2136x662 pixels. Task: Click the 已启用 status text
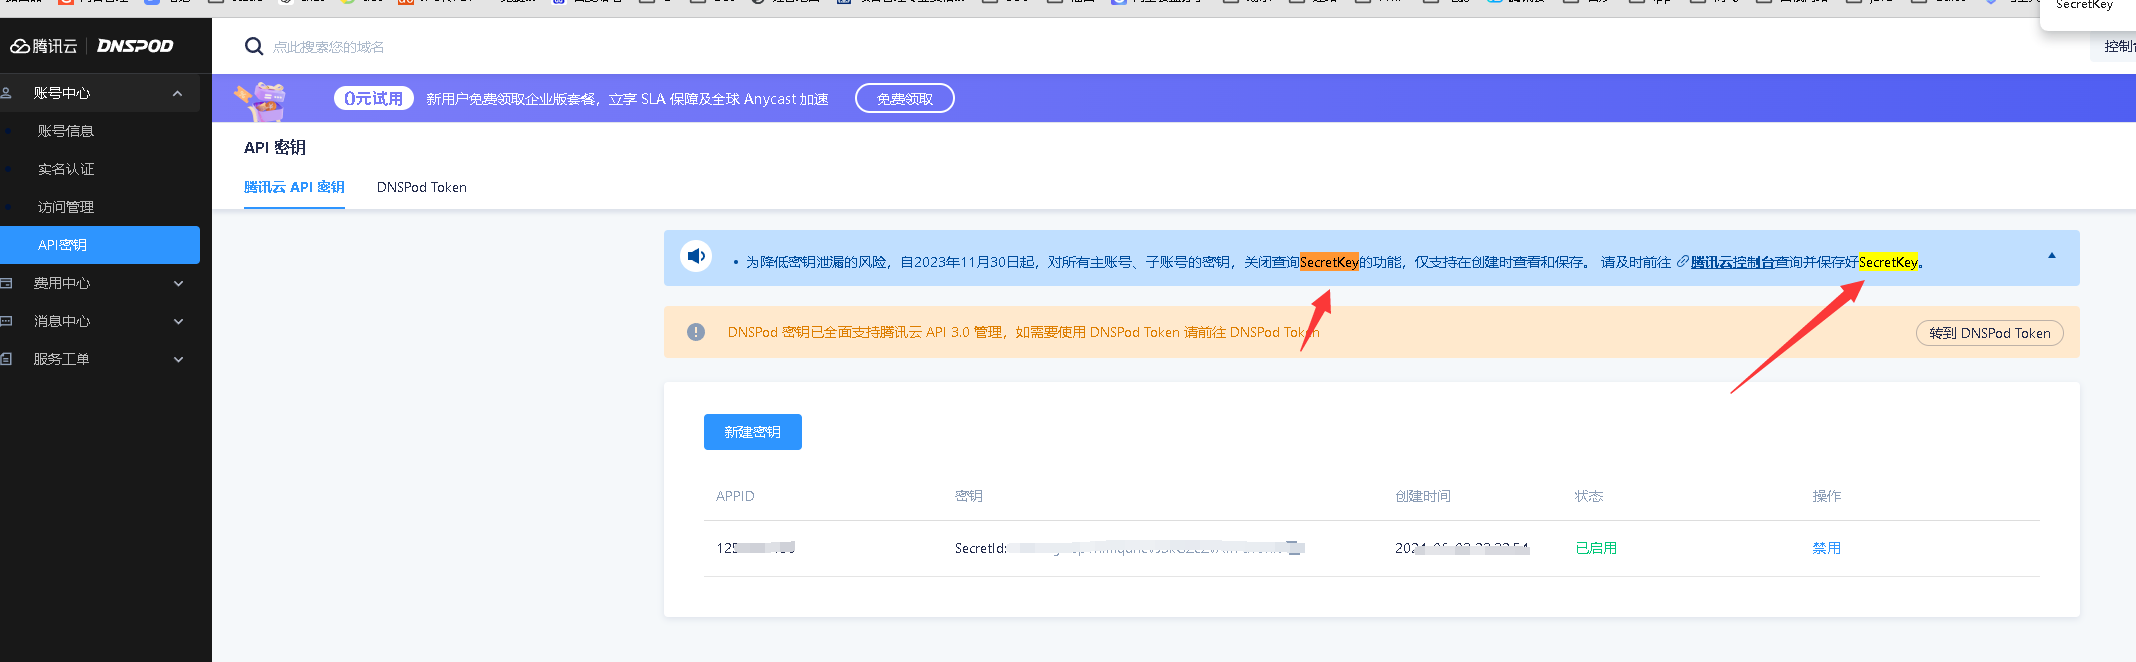click(1596, 548)
